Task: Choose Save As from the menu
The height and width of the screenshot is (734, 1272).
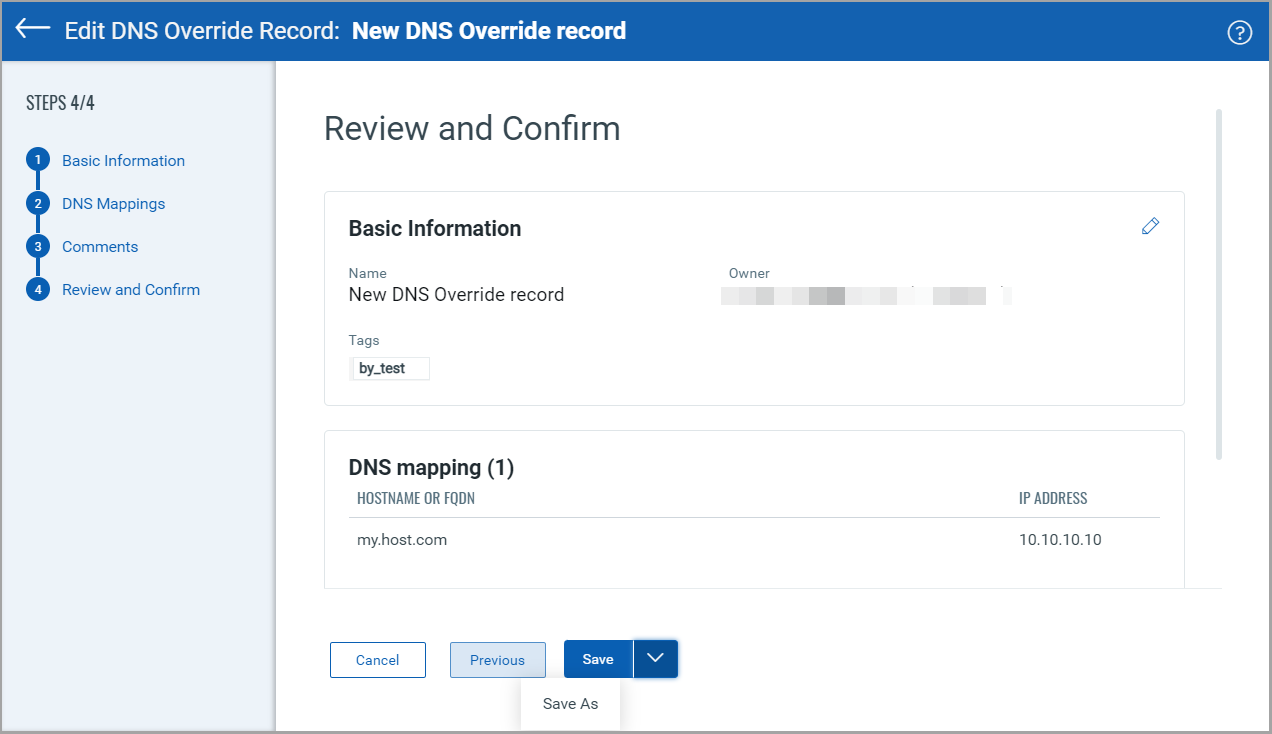Action: tap(570, 703)
